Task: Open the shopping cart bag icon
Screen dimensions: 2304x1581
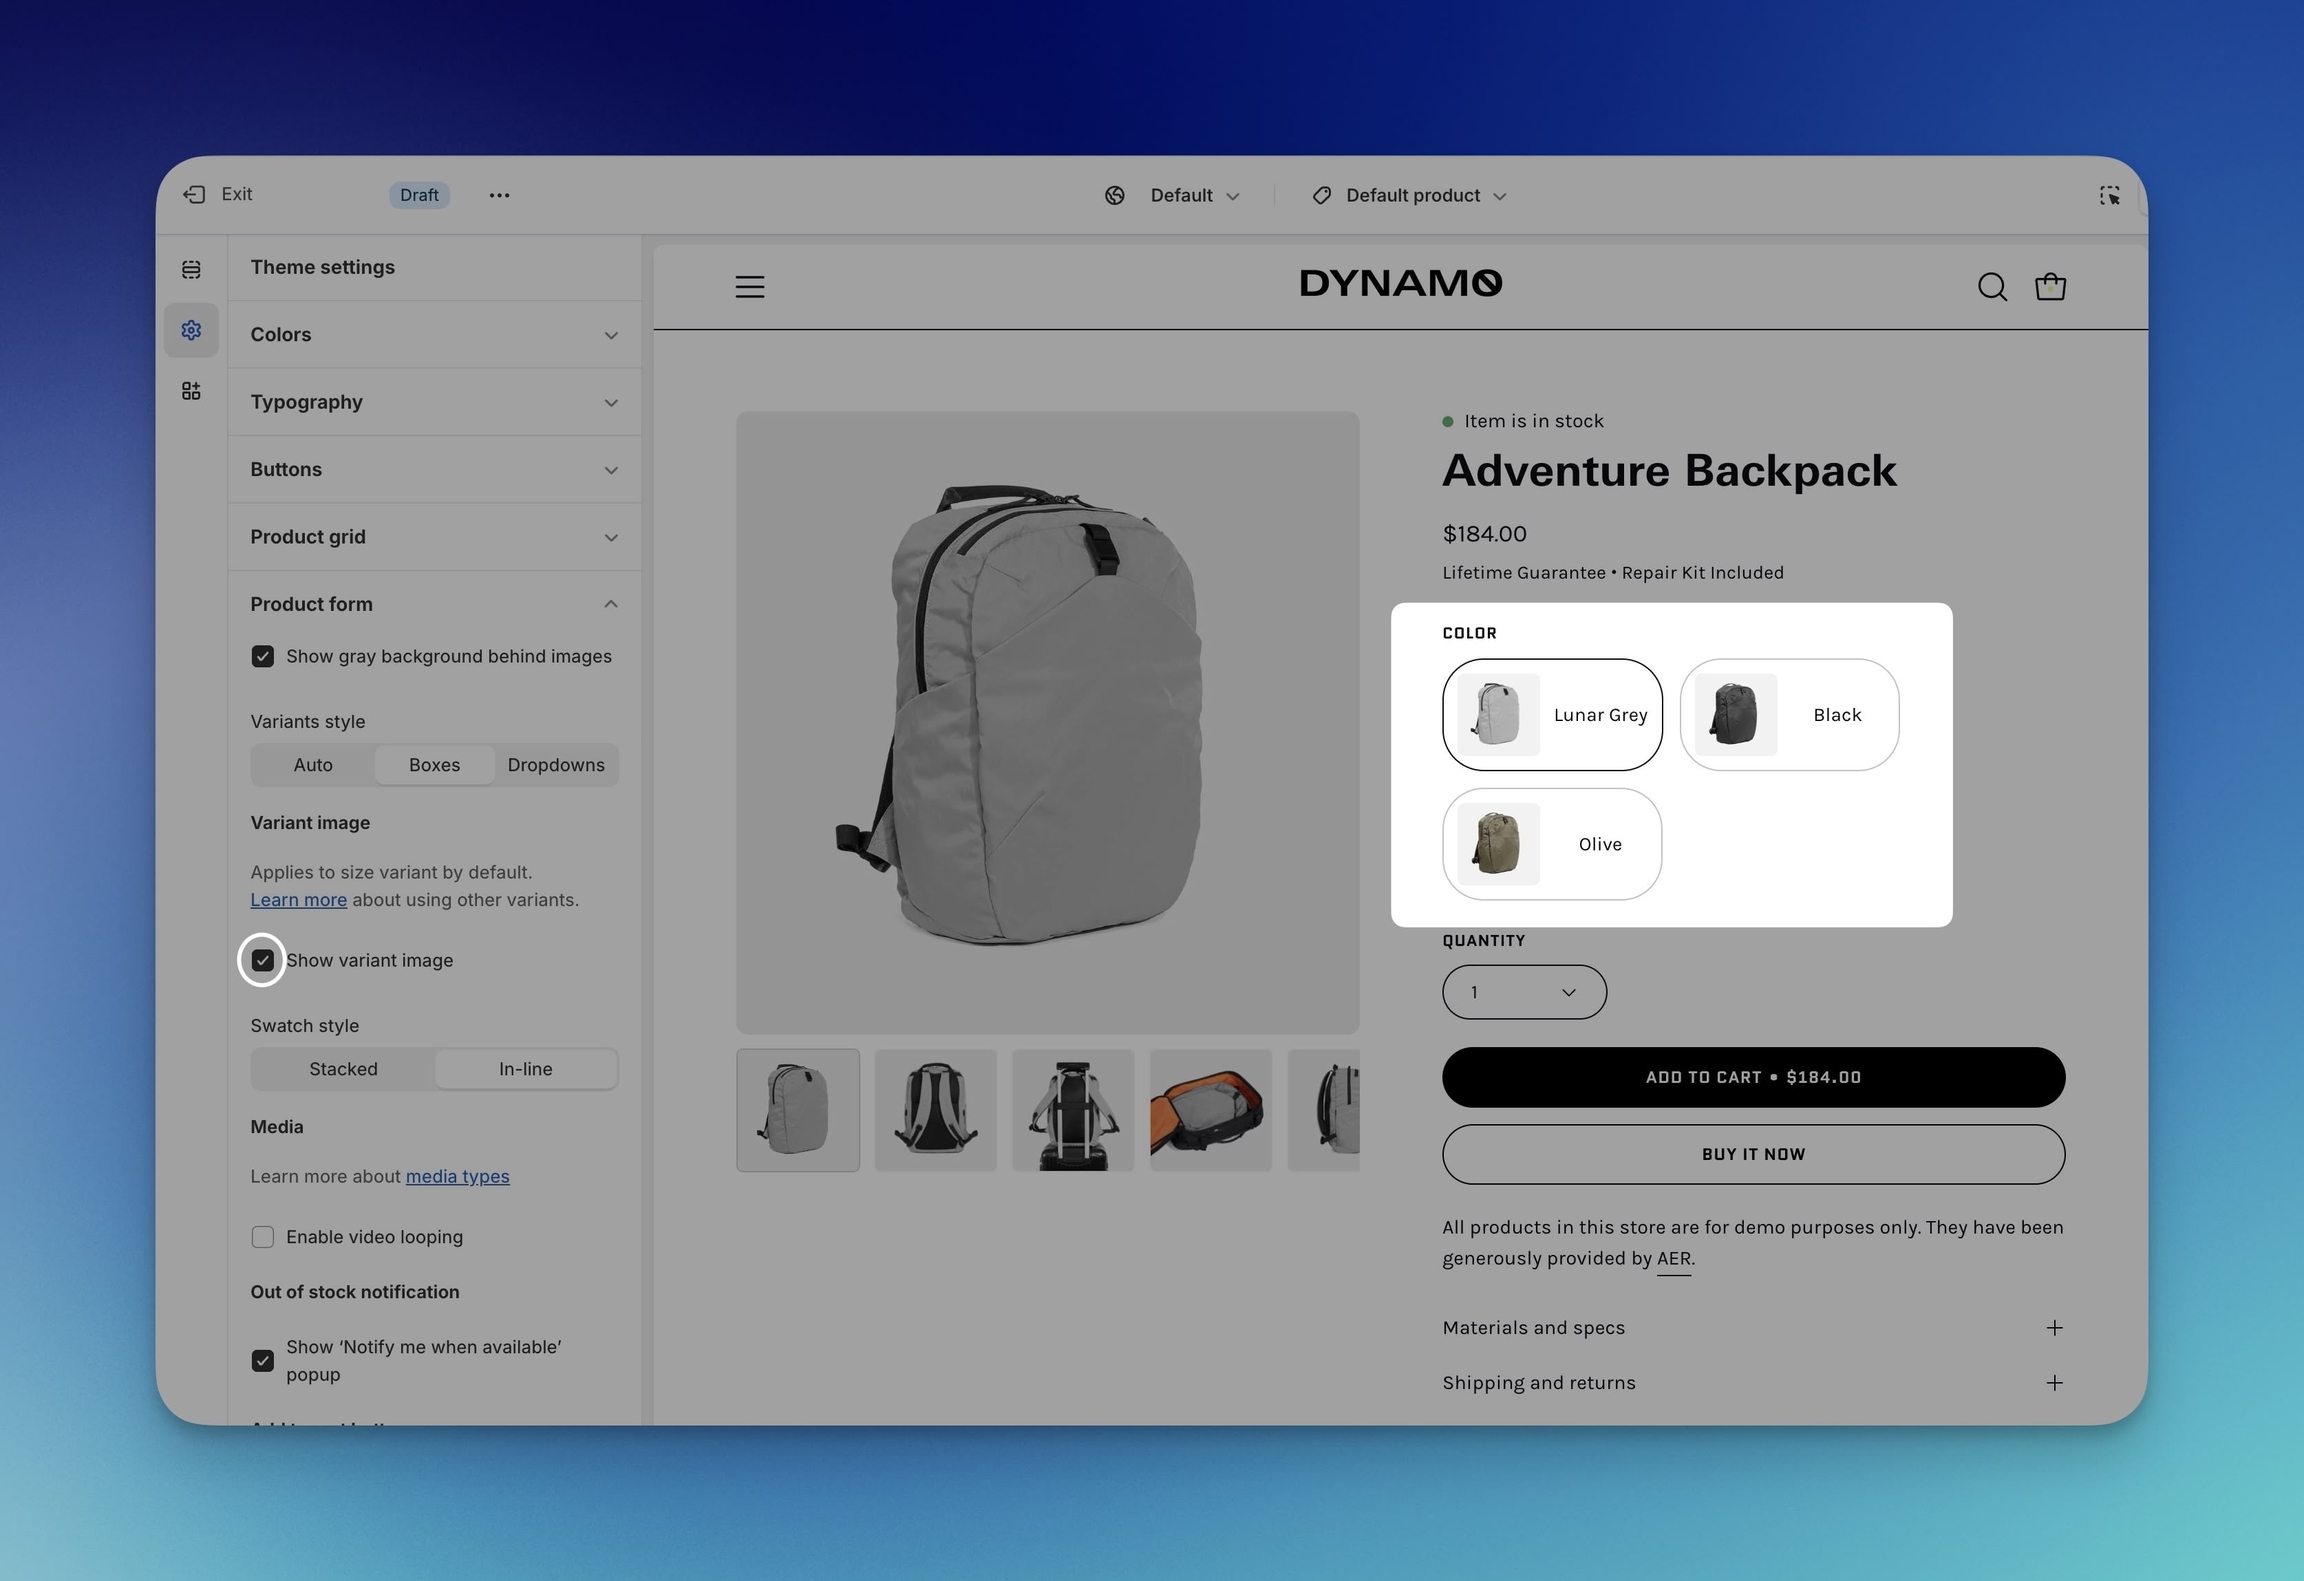Action: pos(2050,287)
